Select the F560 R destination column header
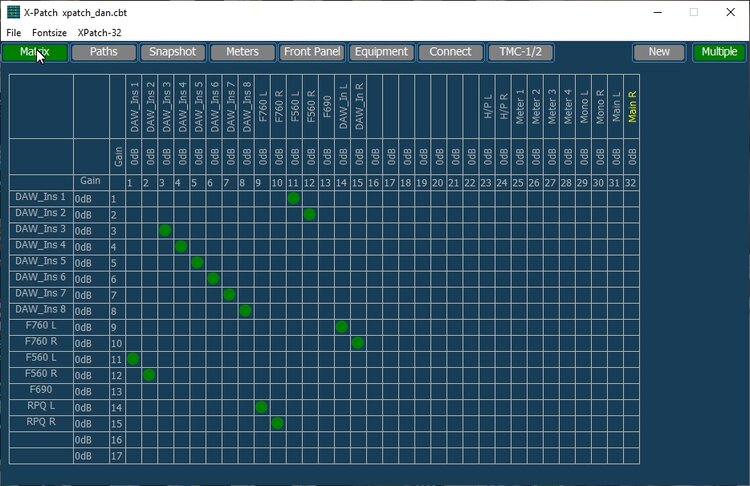This screenshot has width=750, height=486. (x=311, y=107)
